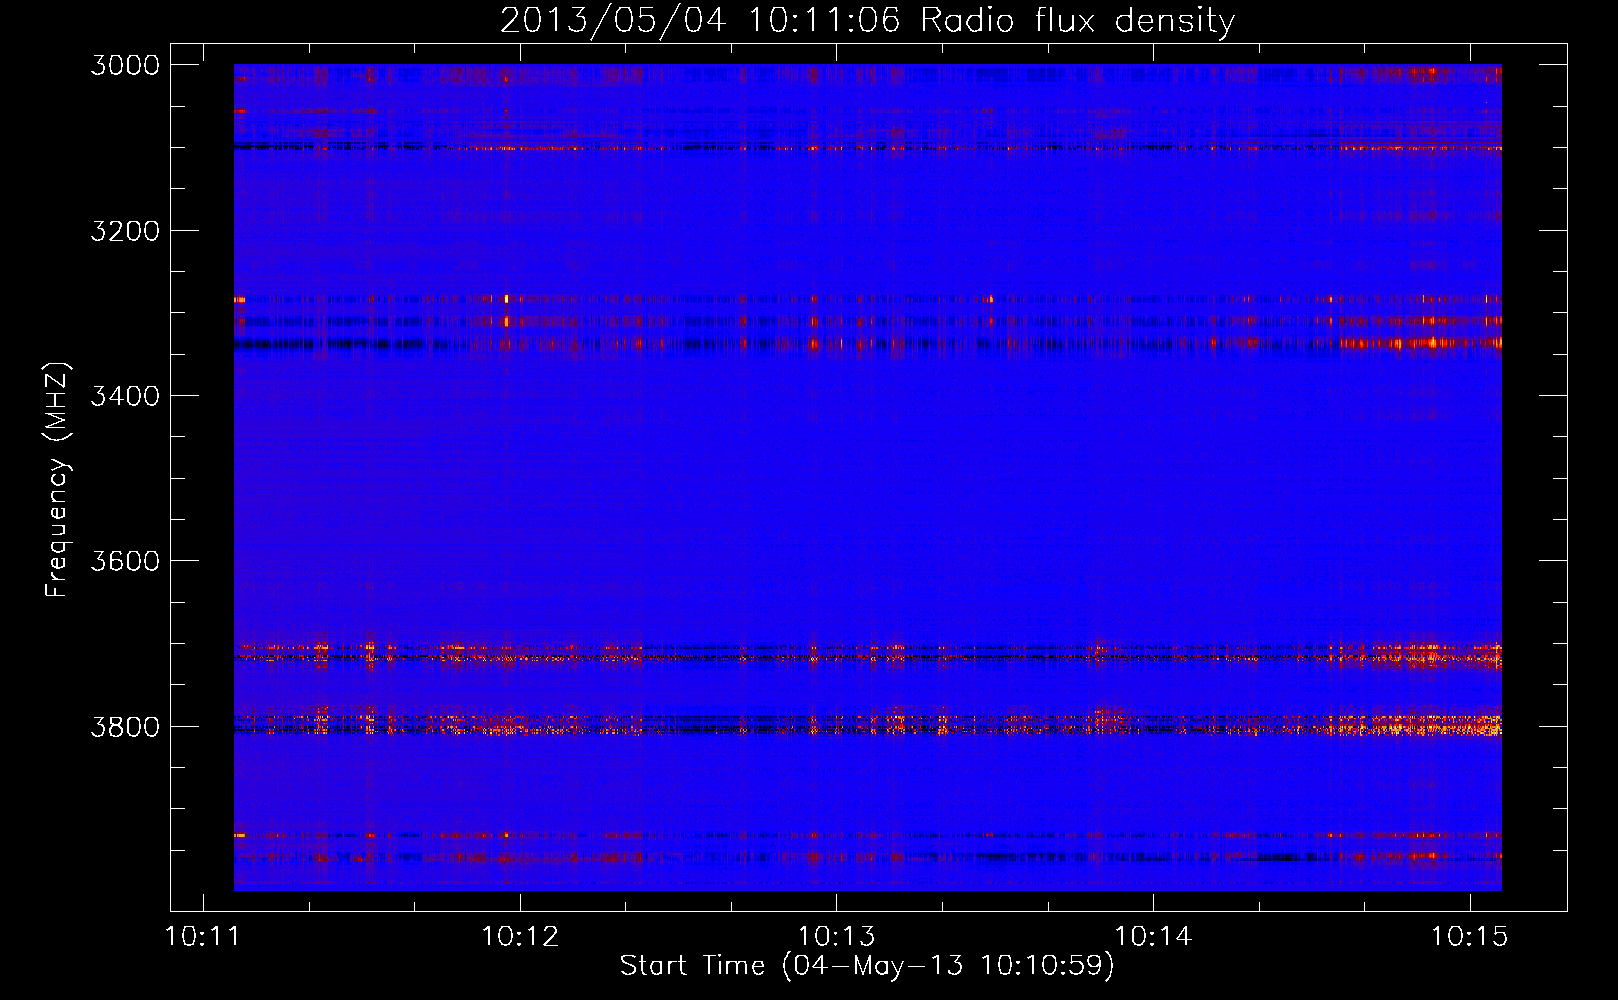Click the 3600 frequency tick label
This screenshot has height=1000, width=1618.
click(125, 561)
